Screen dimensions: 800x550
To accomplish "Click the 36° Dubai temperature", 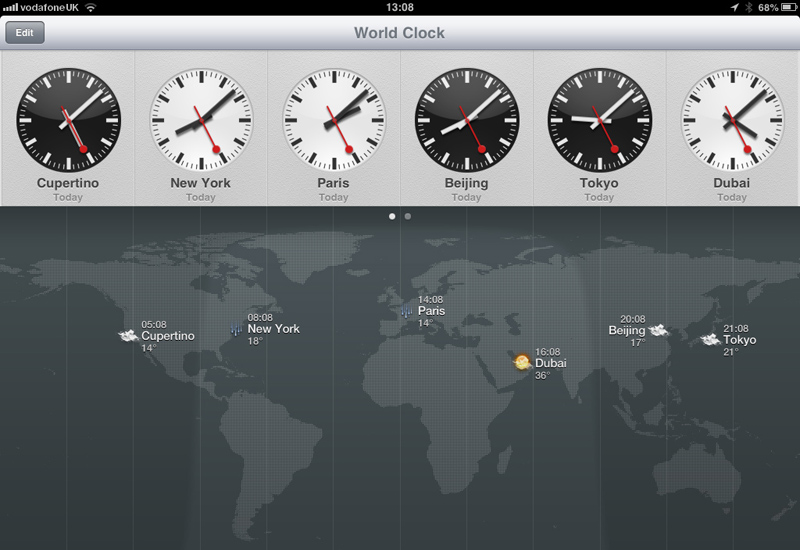I will [x=542, y=376].
